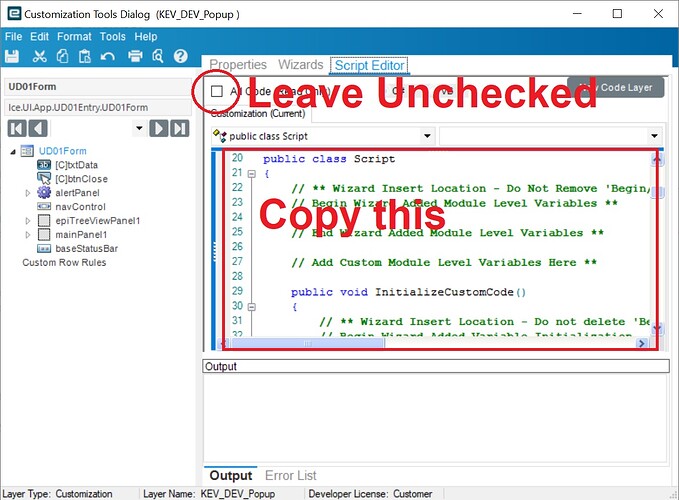The width and height of the screenshot is (679, 500).
Task: Go to last record navigation arrow
Action: (x=180, y=129)
